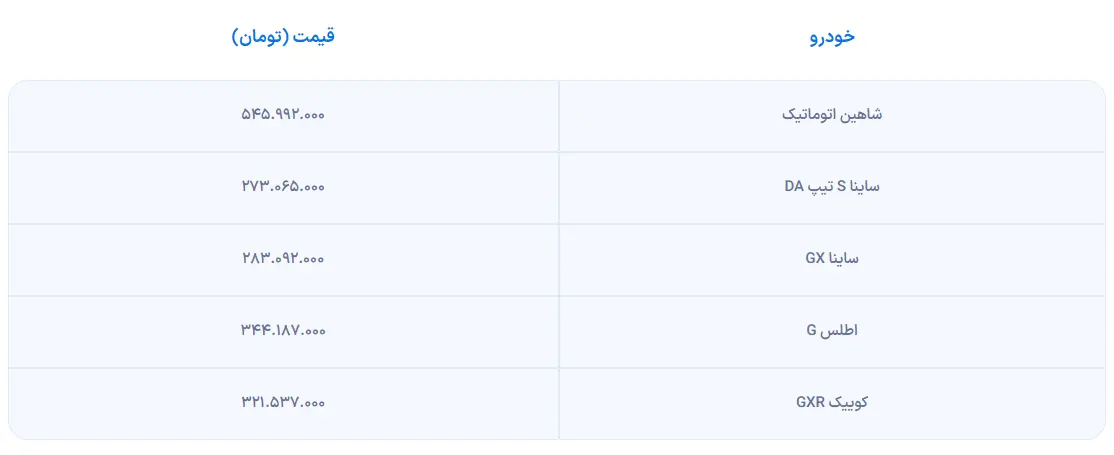
Task: Select the اطلس G car name cell
Action: pyautogui.click(x=832, y=331)
